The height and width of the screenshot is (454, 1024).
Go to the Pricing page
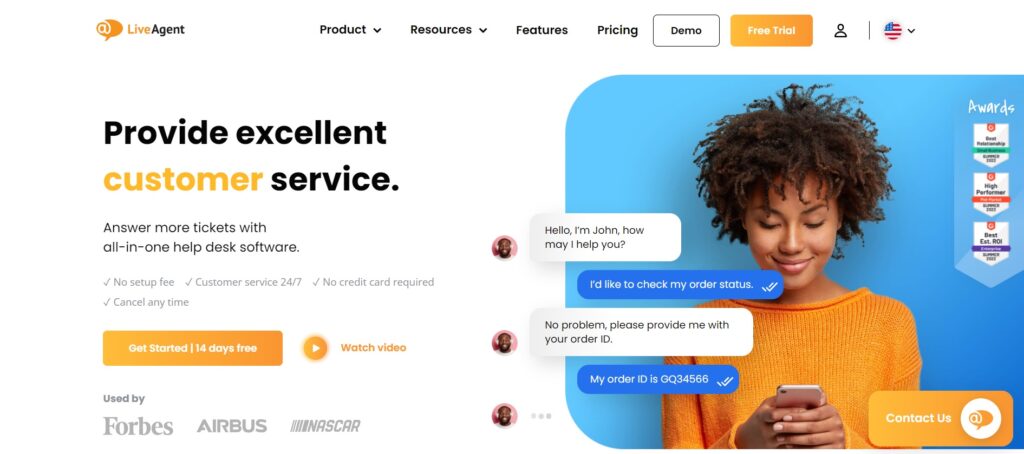617,30
